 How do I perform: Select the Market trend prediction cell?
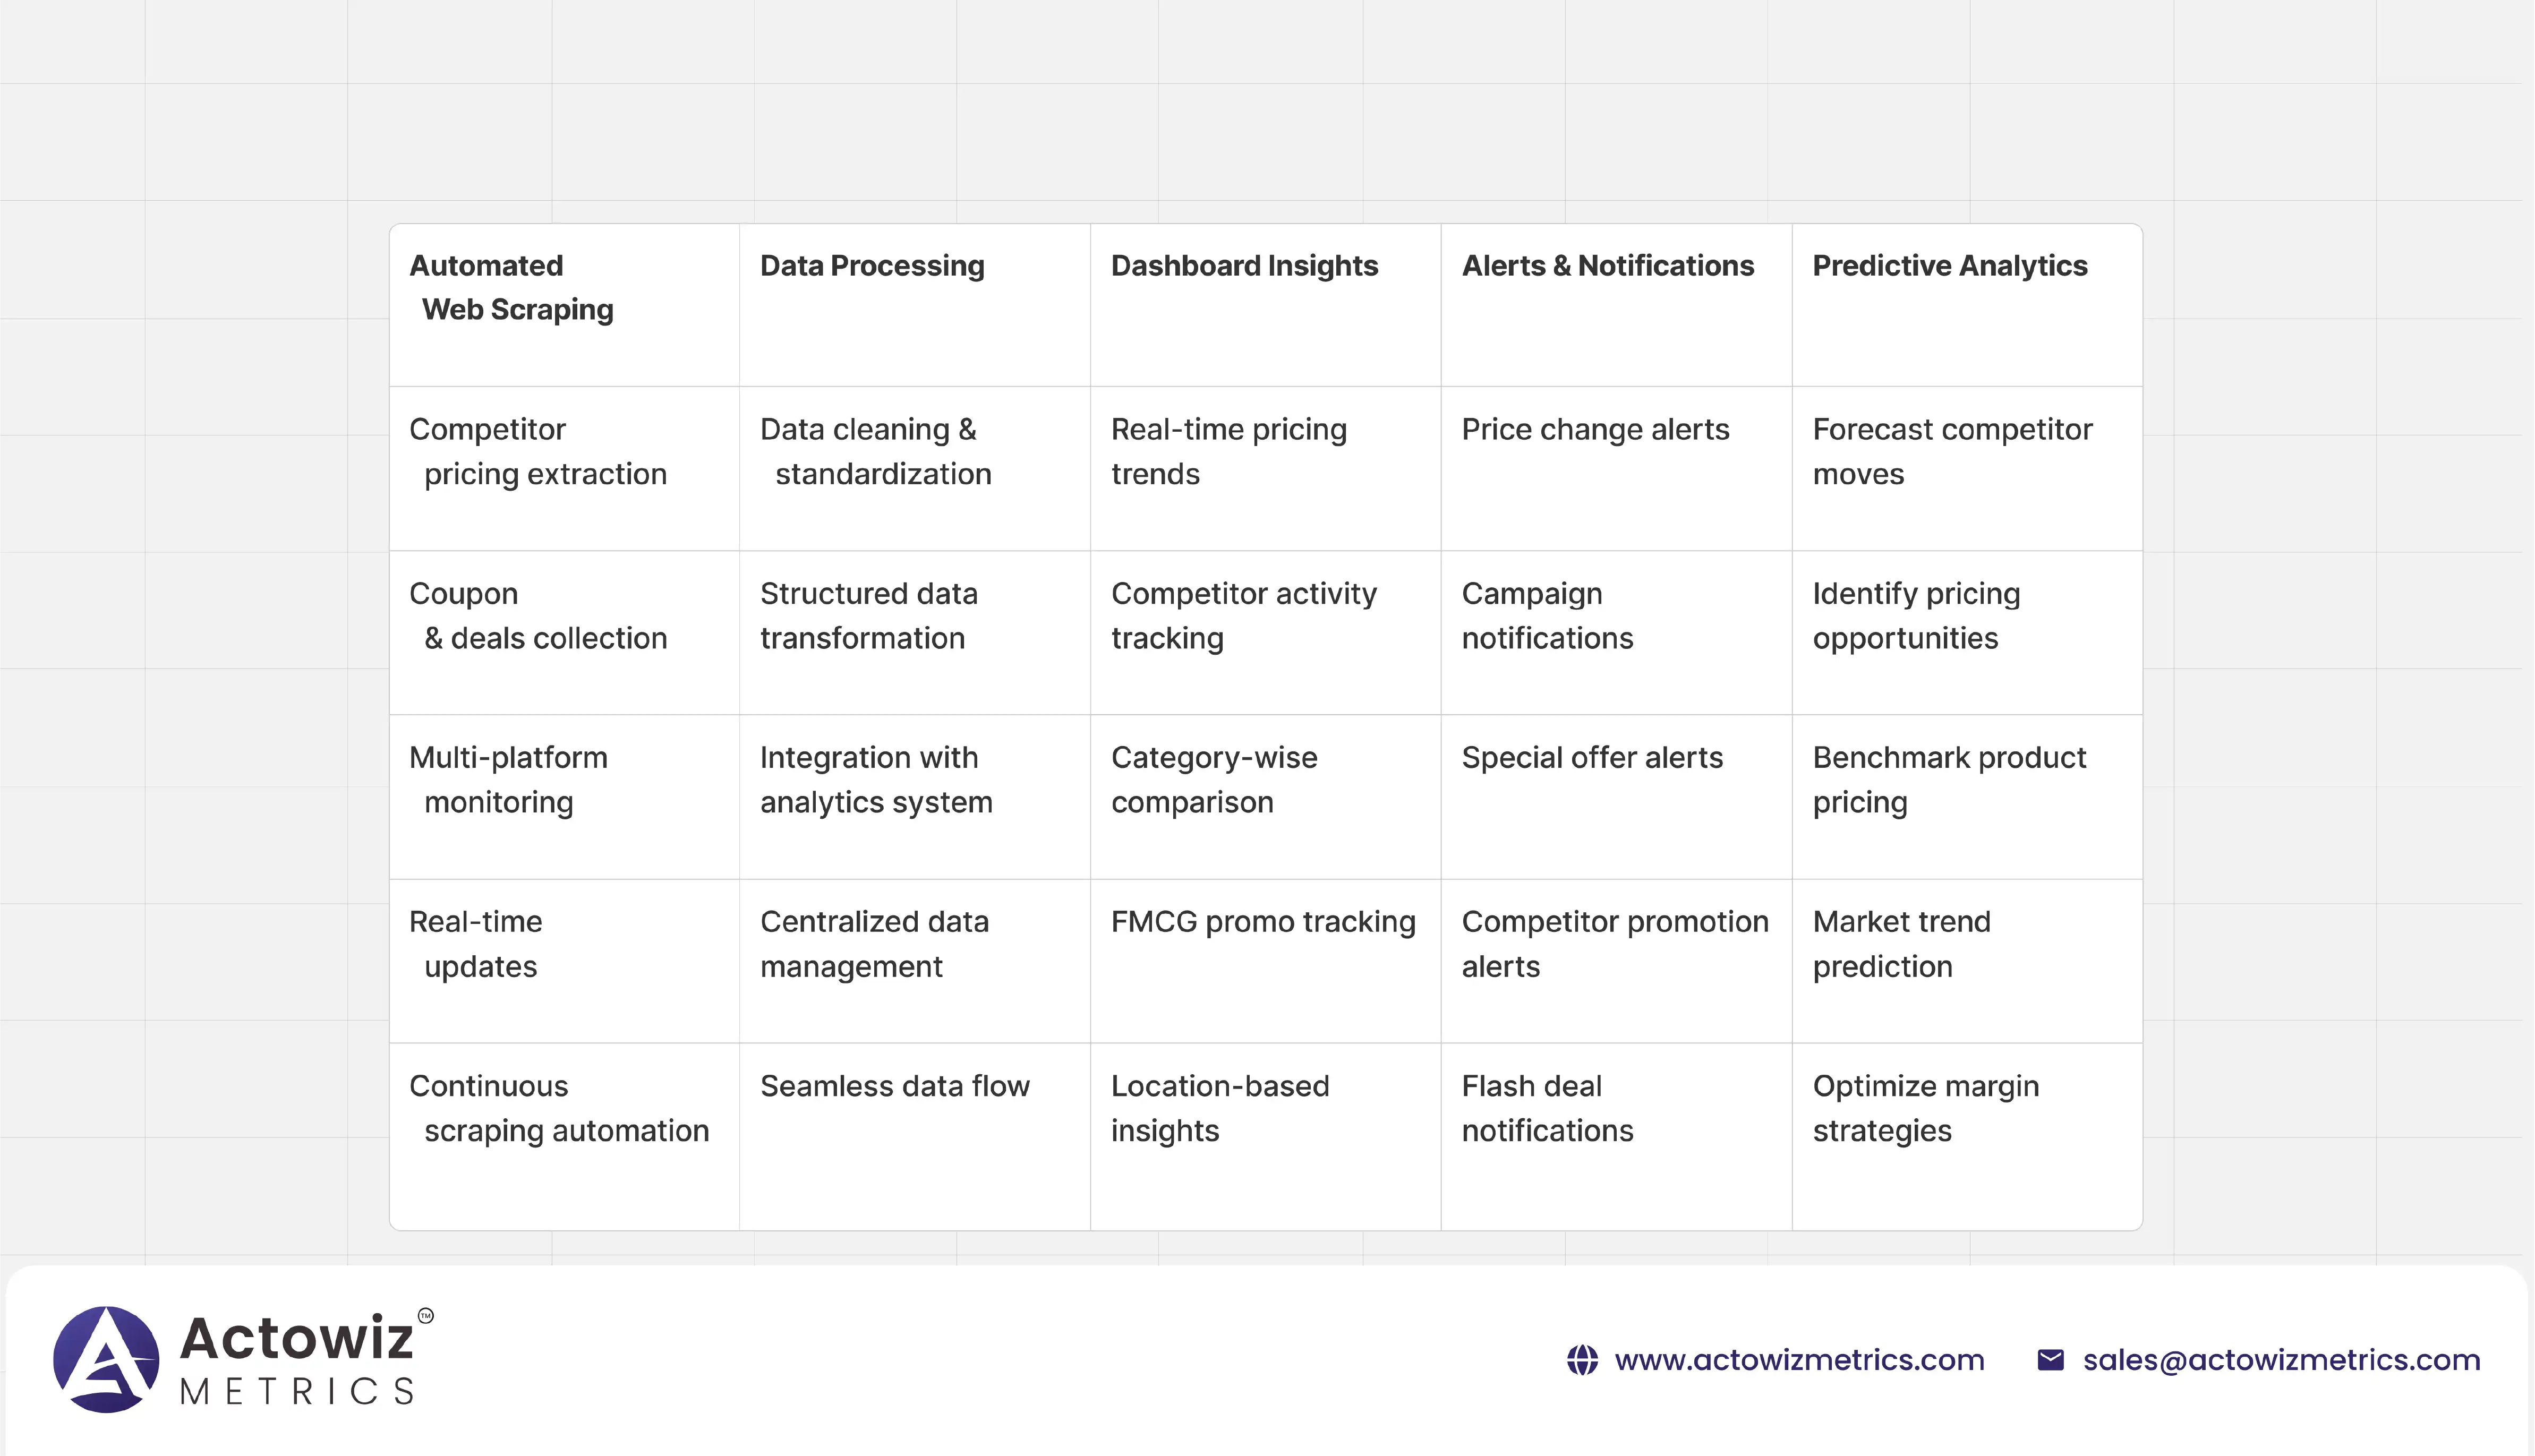click(1901, 944)
